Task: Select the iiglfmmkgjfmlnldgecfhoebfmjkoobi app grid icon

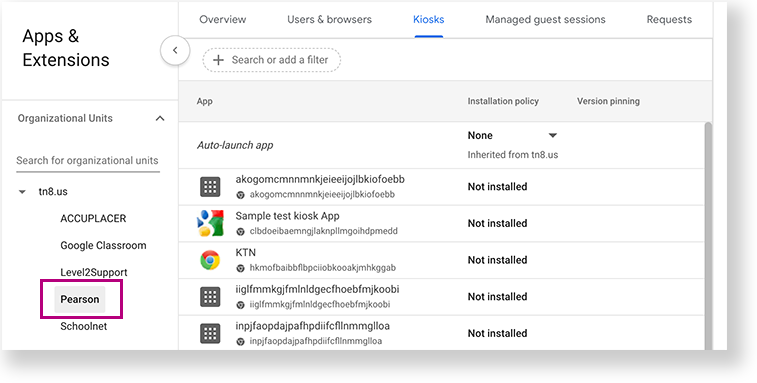Action: pos(210,297)
